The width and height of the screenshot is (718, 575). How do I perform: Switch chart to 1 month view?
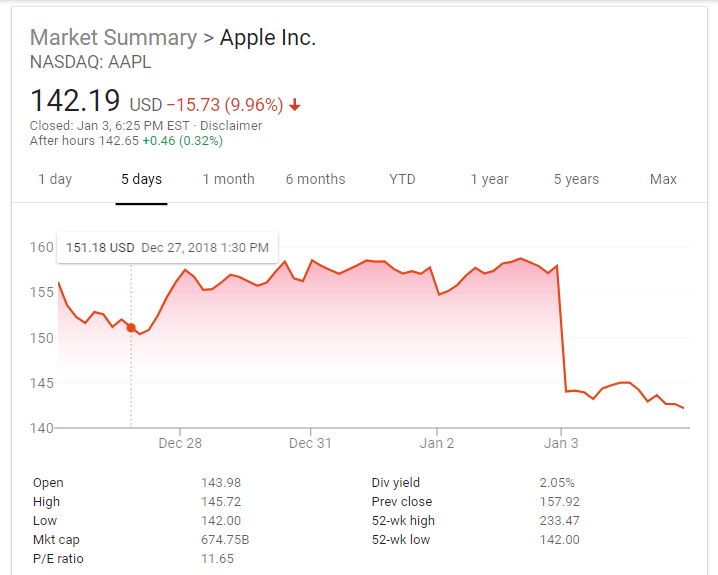coord(228,180)
